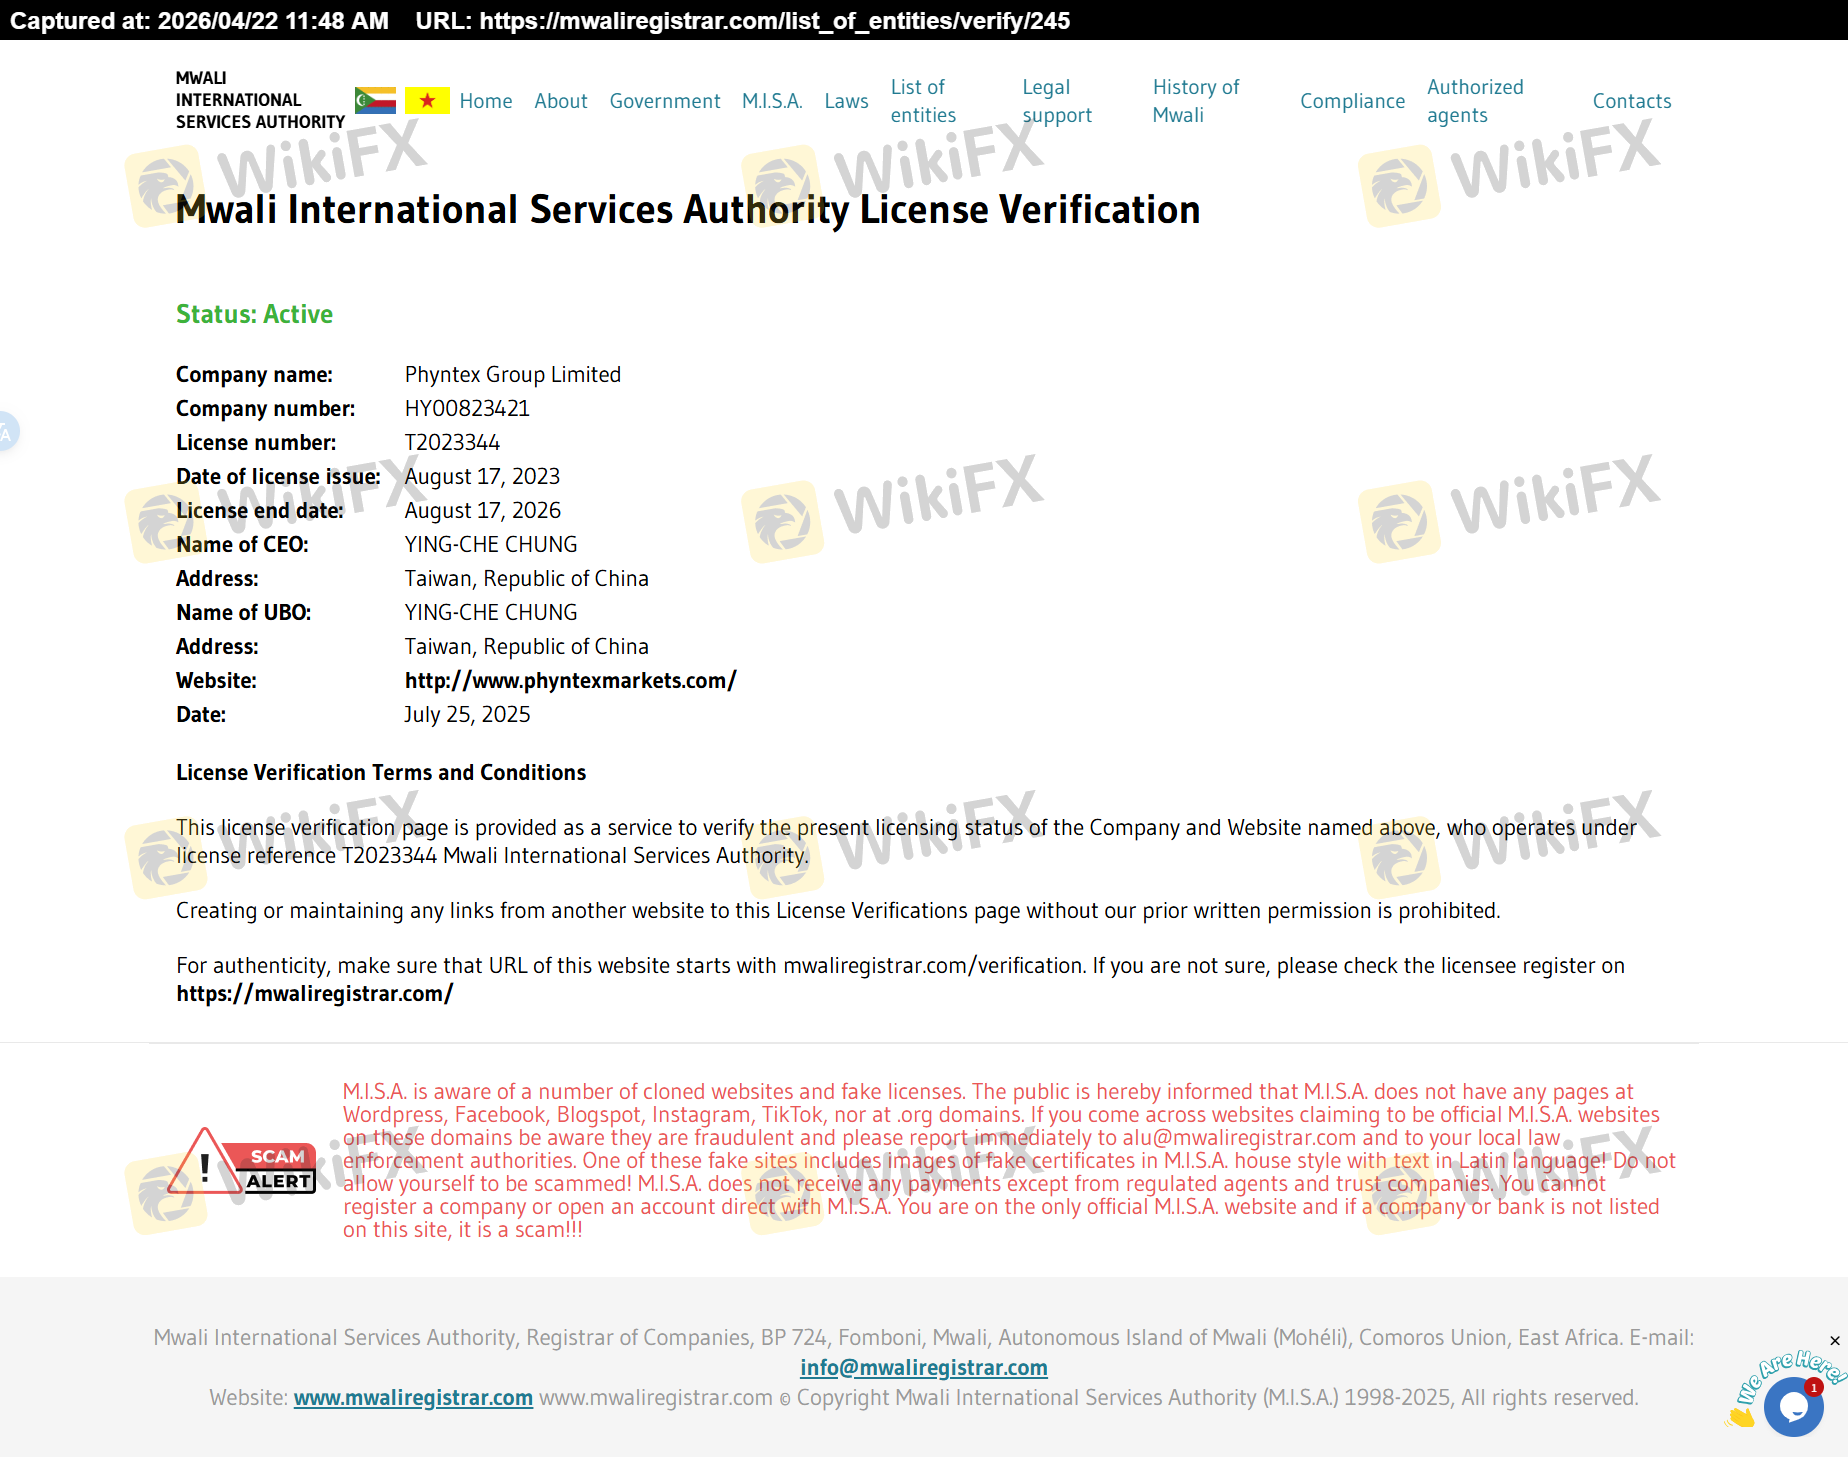Open the M.I.S.A. menu item

(772, 101)
